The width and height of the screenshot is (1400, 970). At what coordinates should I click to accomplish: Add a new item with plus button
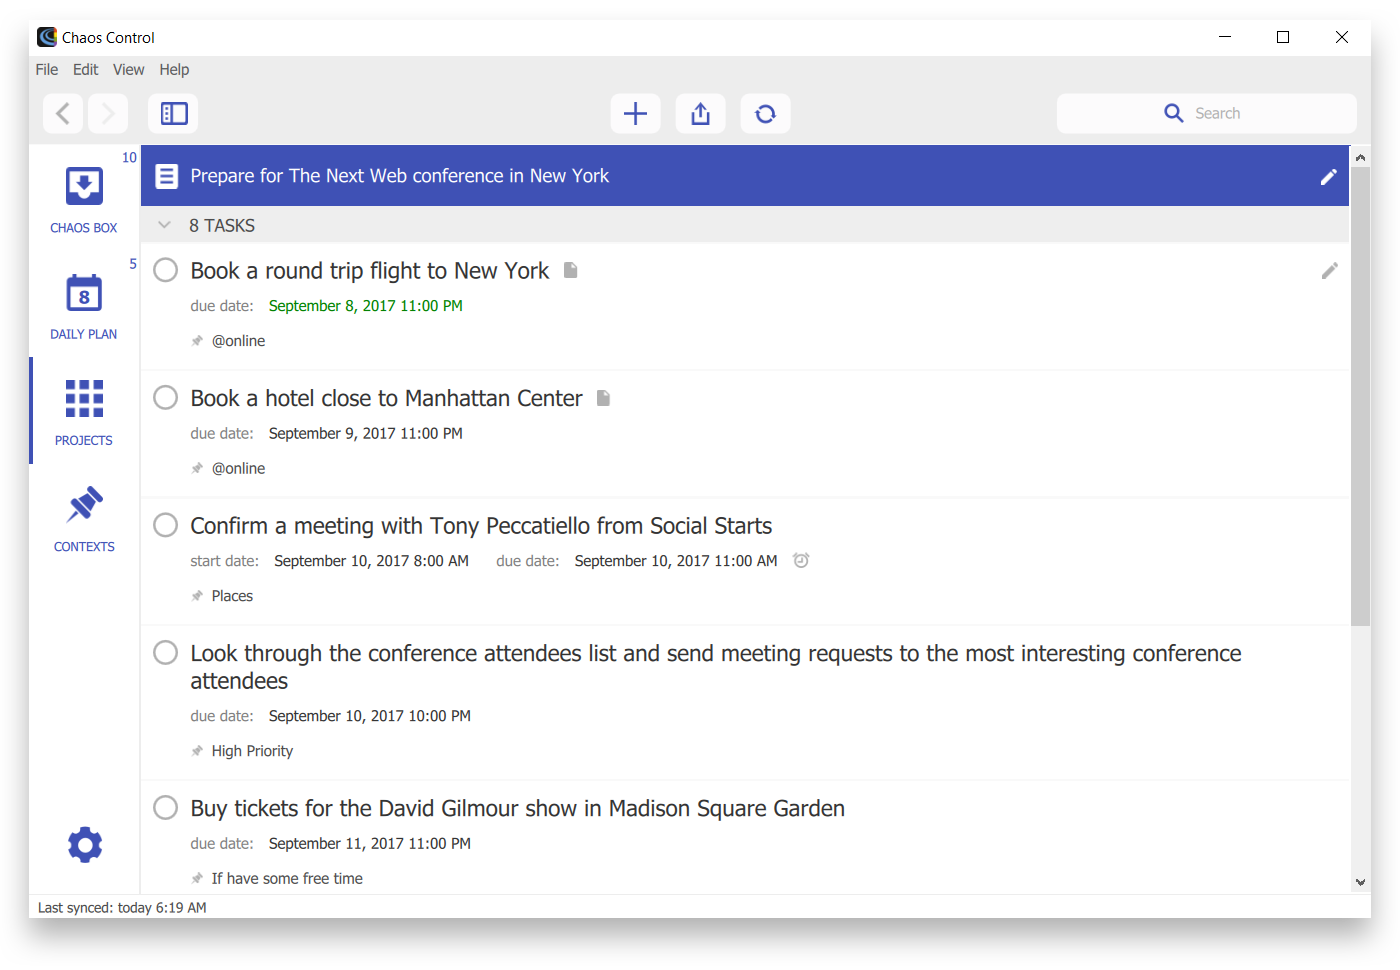(x=635, y=114)
